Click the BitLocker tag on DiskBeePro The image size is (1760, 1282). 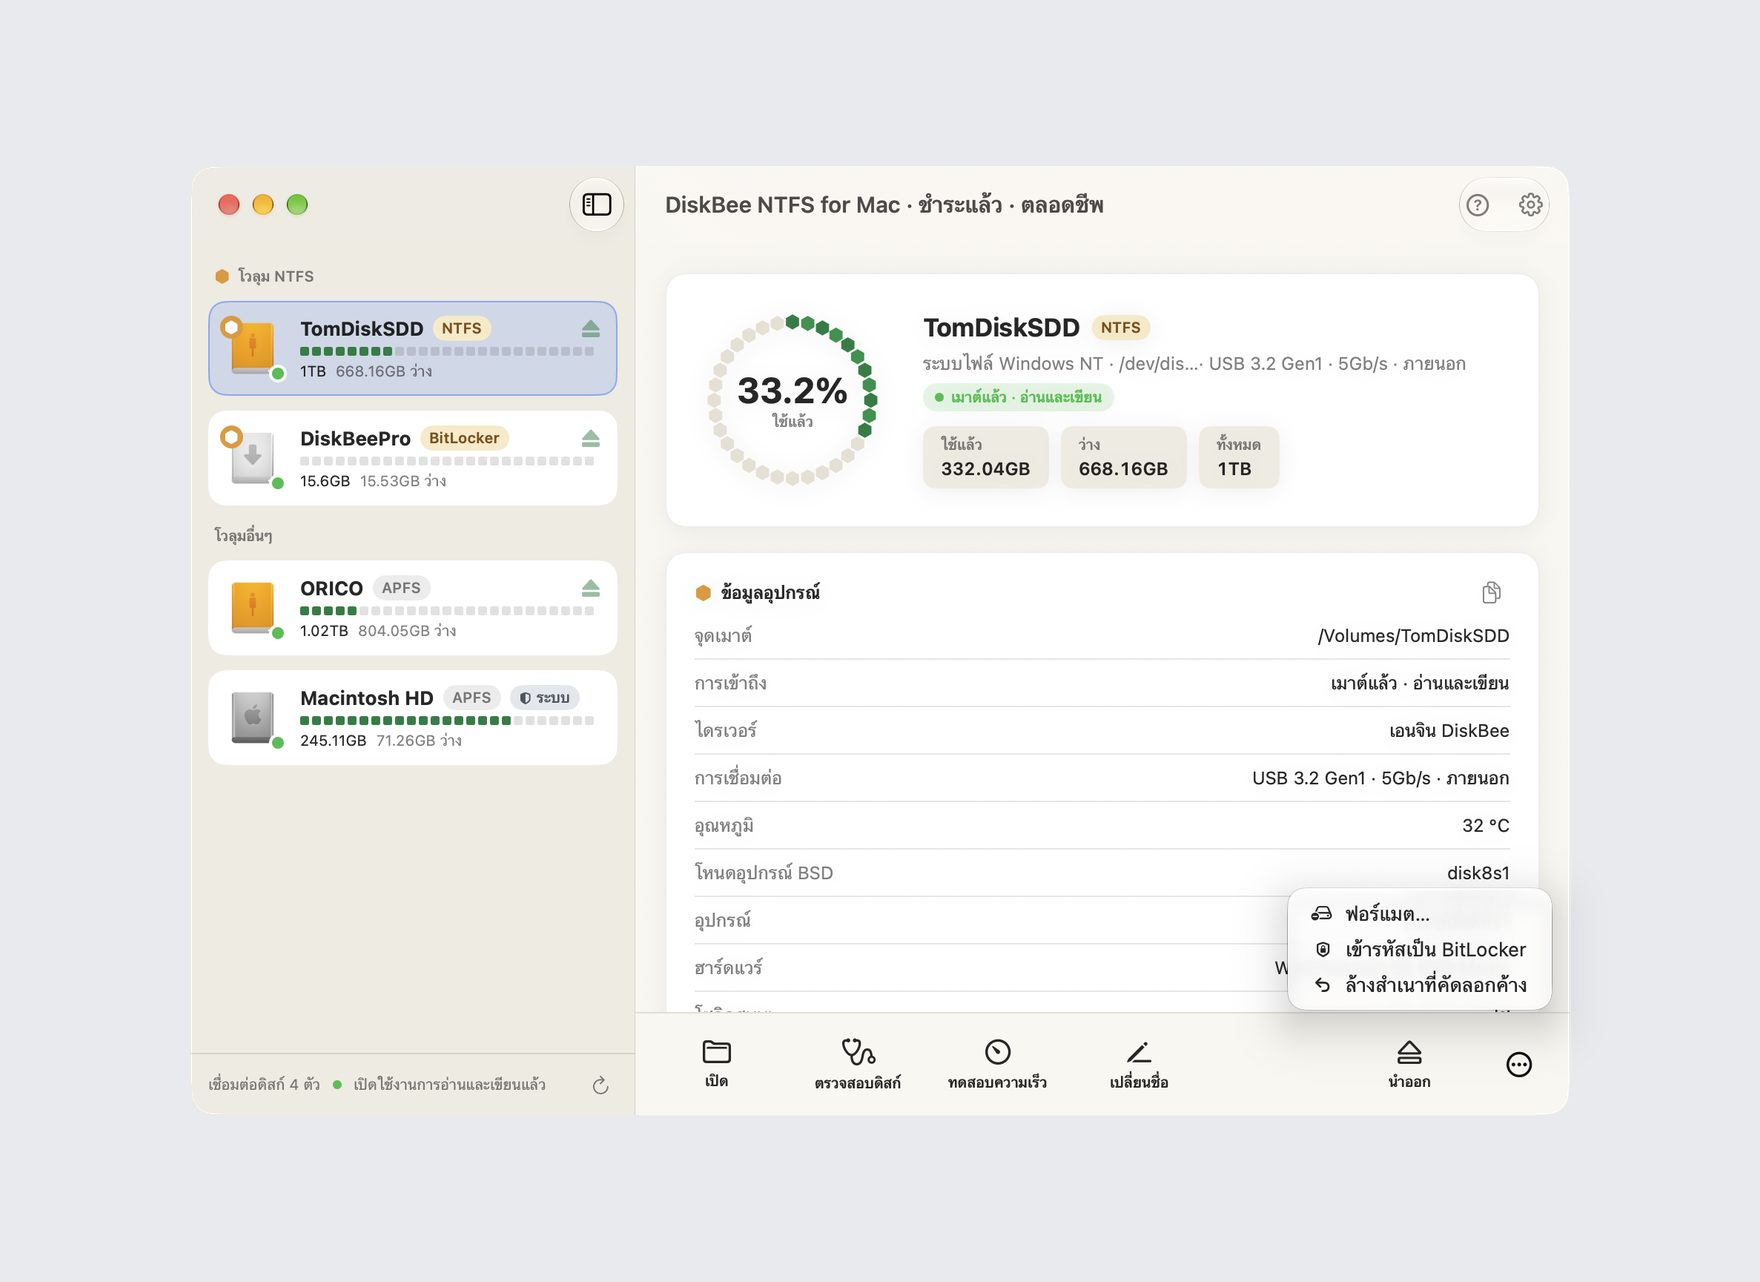click(x=464, y=438)
